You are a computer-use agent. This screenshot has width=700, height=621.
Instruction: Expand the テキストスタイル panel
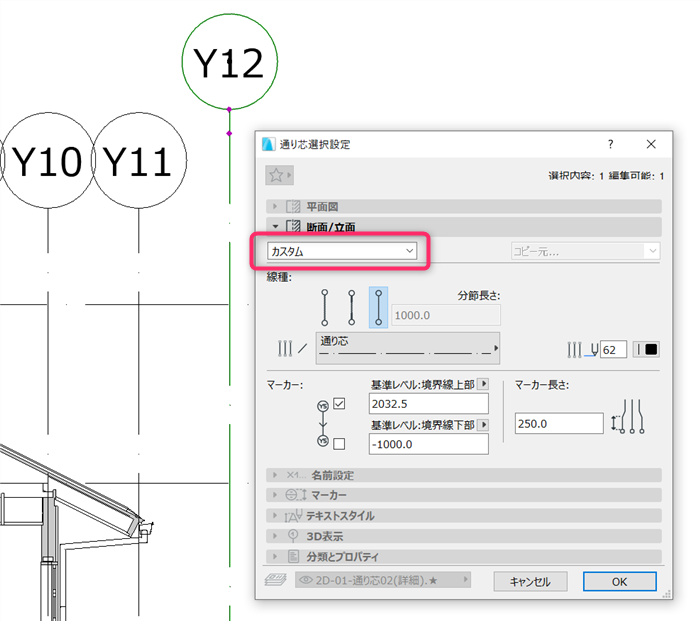pos(464,516)
